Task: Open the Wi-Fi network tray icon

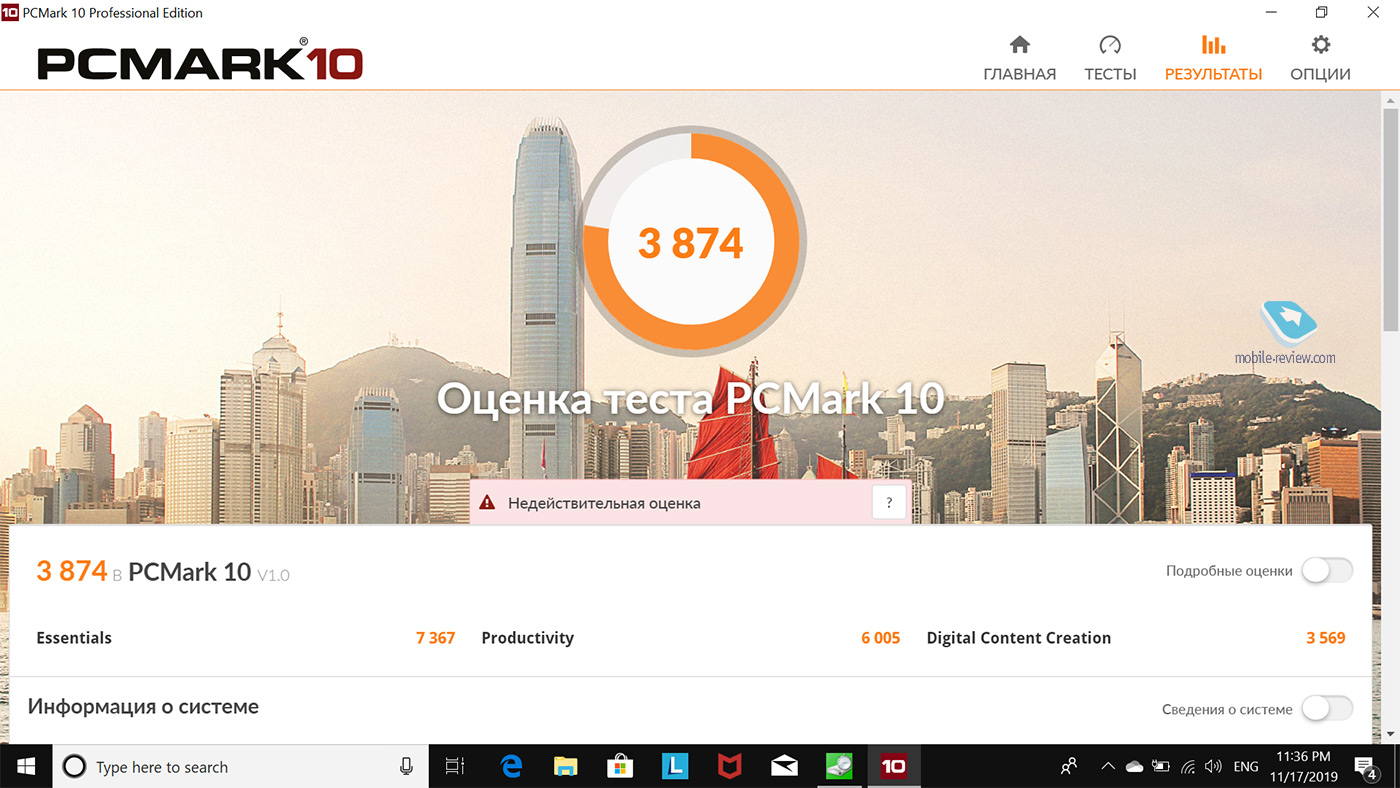Action: pyautogui.click(x=1188, y=767)
